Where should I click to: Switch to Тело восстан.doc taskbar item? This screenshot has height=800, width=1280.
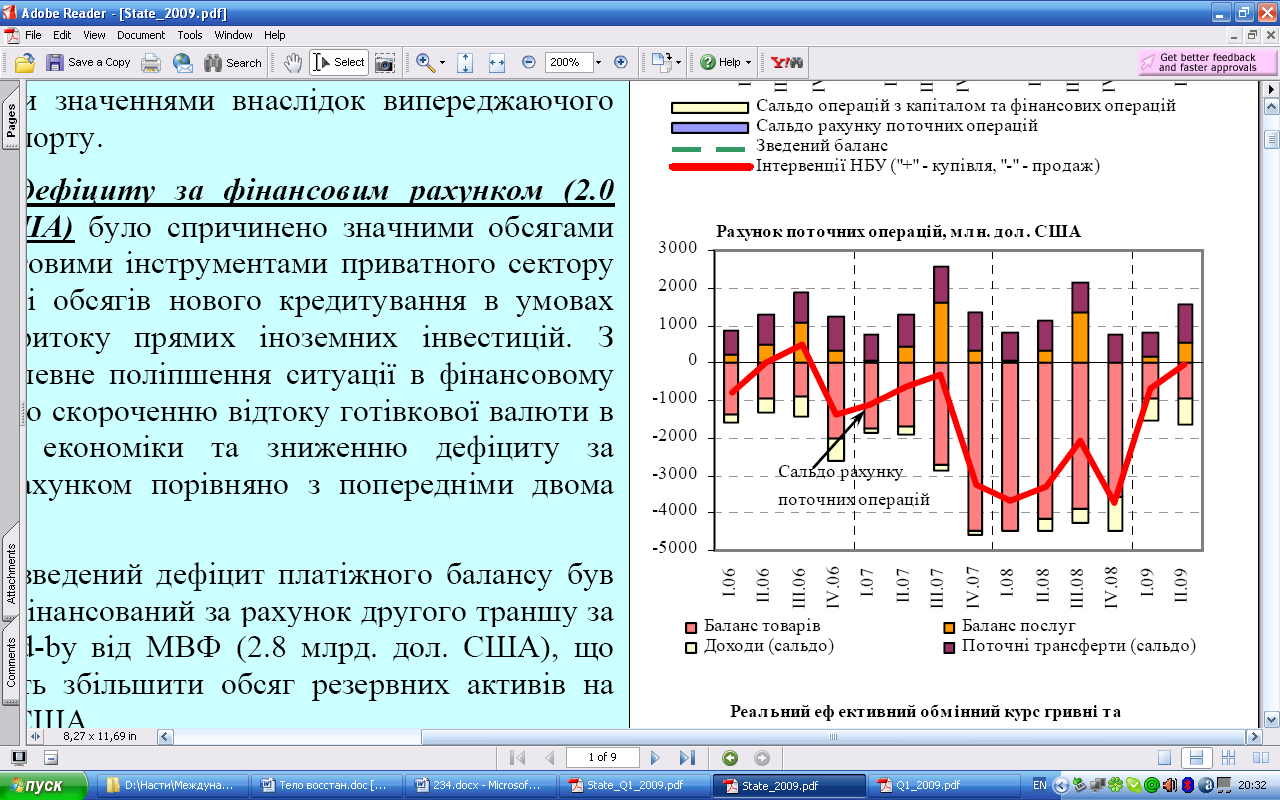click(x=328, y=785)
